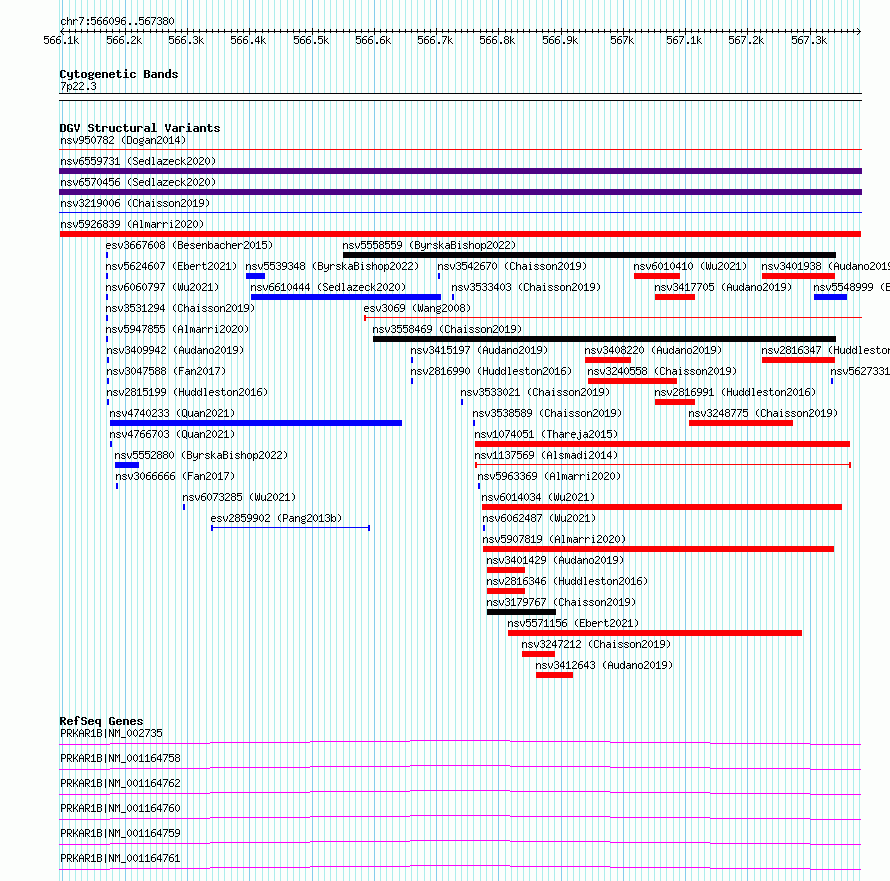Open PRKAR1B|NM_001164758 transcript
The width and height of the screenshot is (890, 881).
120,758
